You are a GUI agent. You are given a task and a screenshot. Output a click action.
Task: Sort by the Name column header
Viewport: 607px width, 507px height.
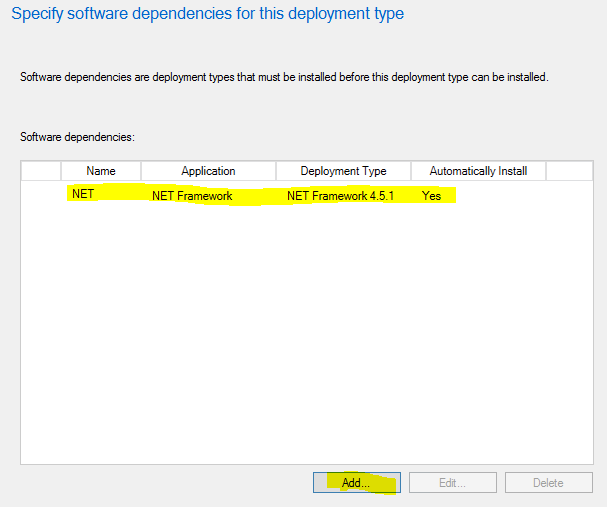point(101,171)
